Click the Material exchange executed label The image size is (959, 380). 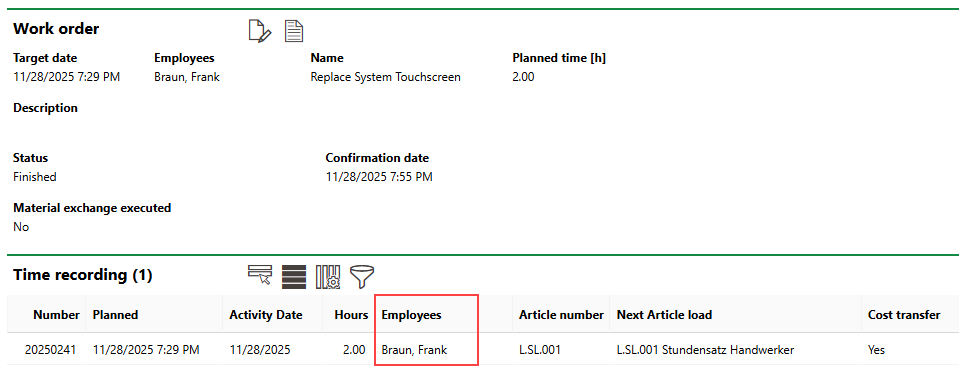(92, 208)
